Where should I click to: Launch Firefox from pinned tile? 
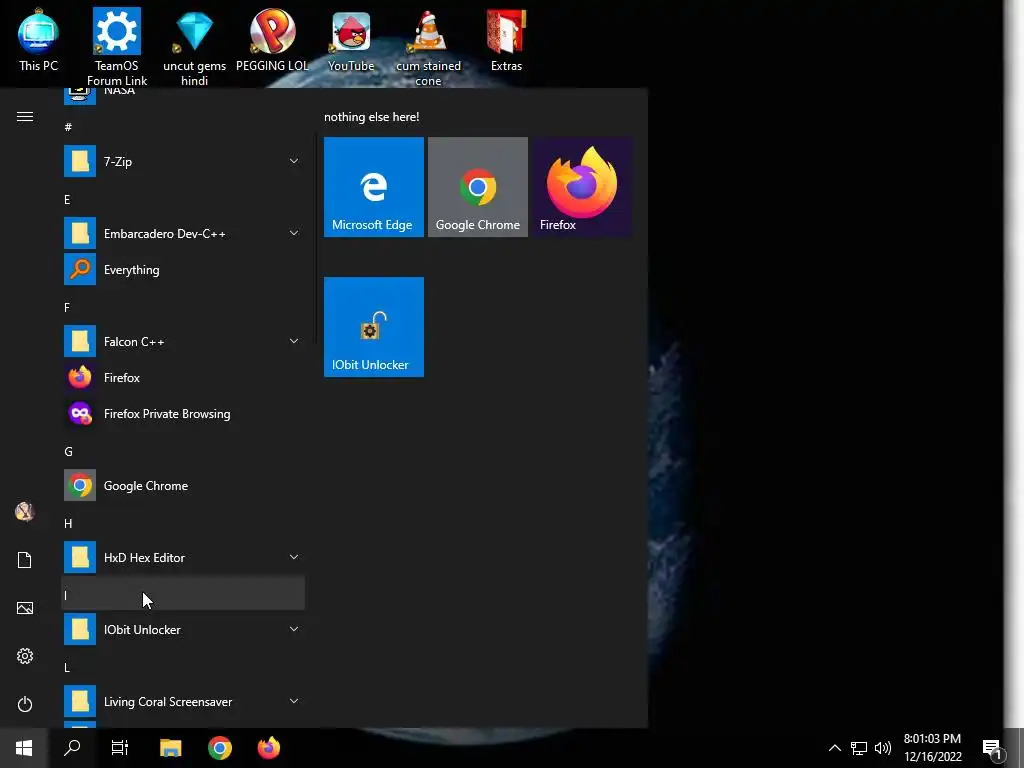point(581,187)
